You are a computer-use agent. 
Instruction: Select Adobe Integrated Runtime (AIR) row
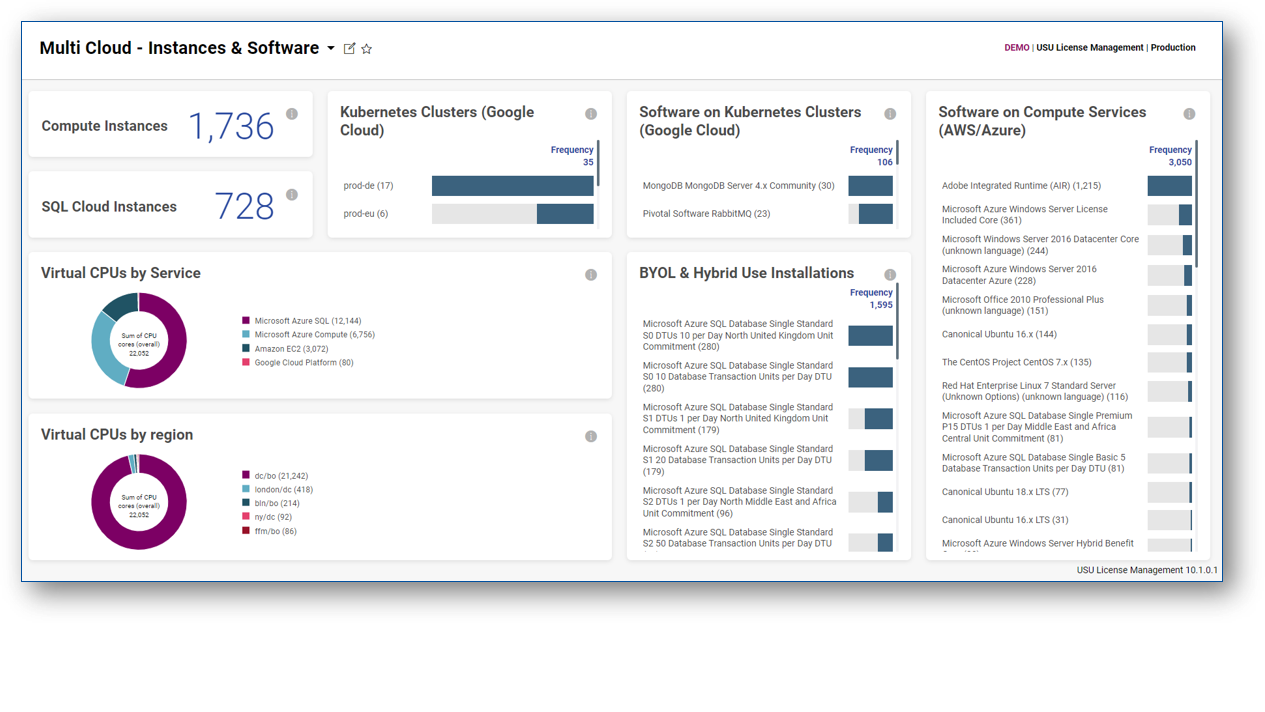tap(1066, 186)
